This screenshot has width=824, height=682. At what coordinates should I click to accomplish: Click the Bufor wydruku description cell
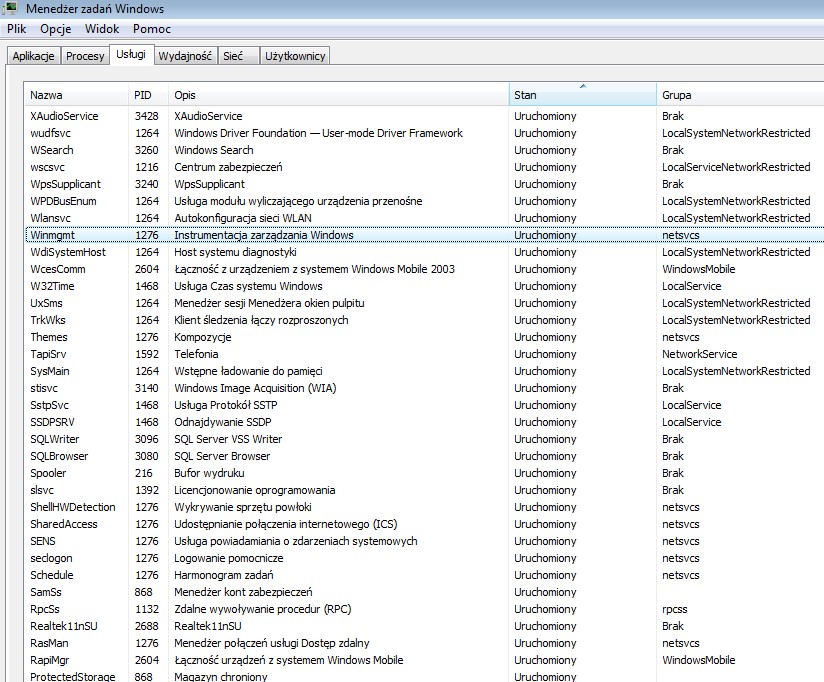pos(209,473)
